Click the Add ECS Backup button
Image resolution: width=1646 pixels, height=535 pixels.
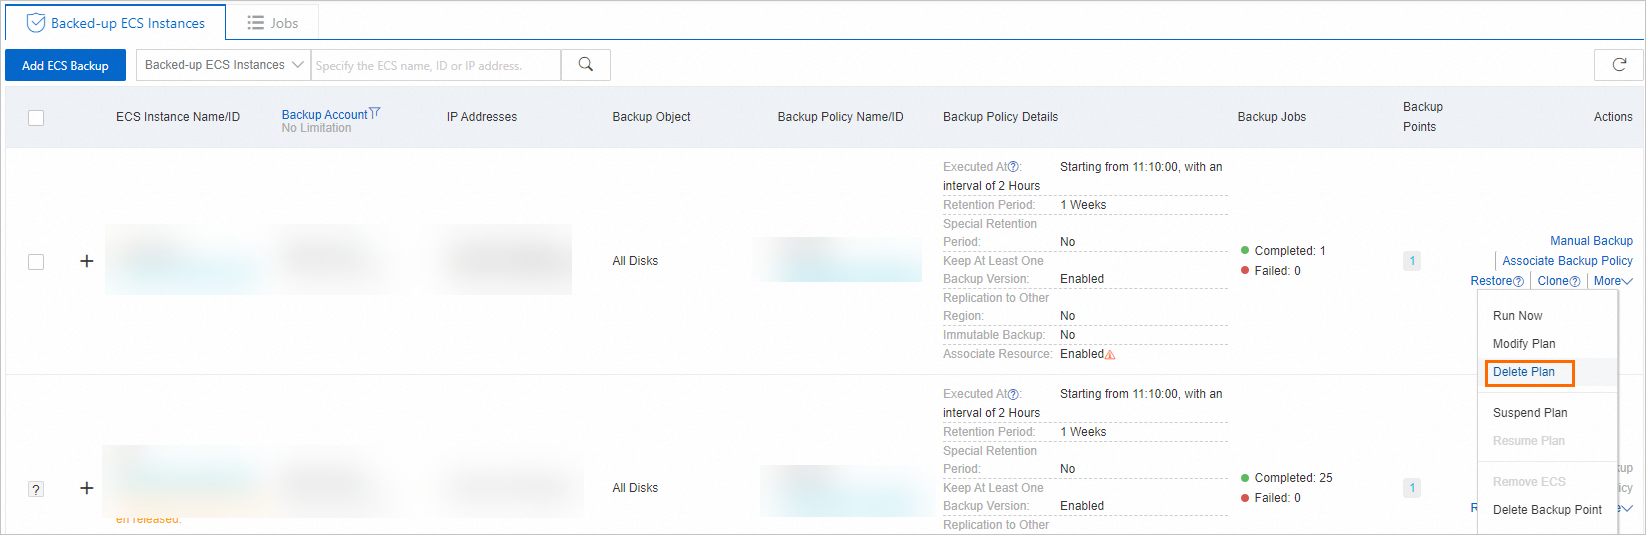tap(65, 66)
